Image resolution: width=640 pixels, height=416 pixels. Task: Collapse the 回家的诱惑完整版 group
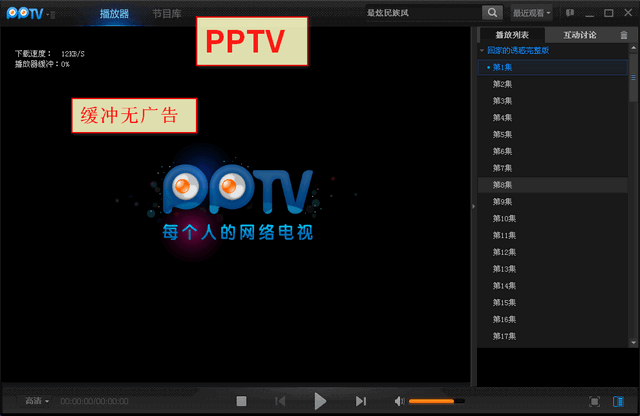[x=482, y=50]
